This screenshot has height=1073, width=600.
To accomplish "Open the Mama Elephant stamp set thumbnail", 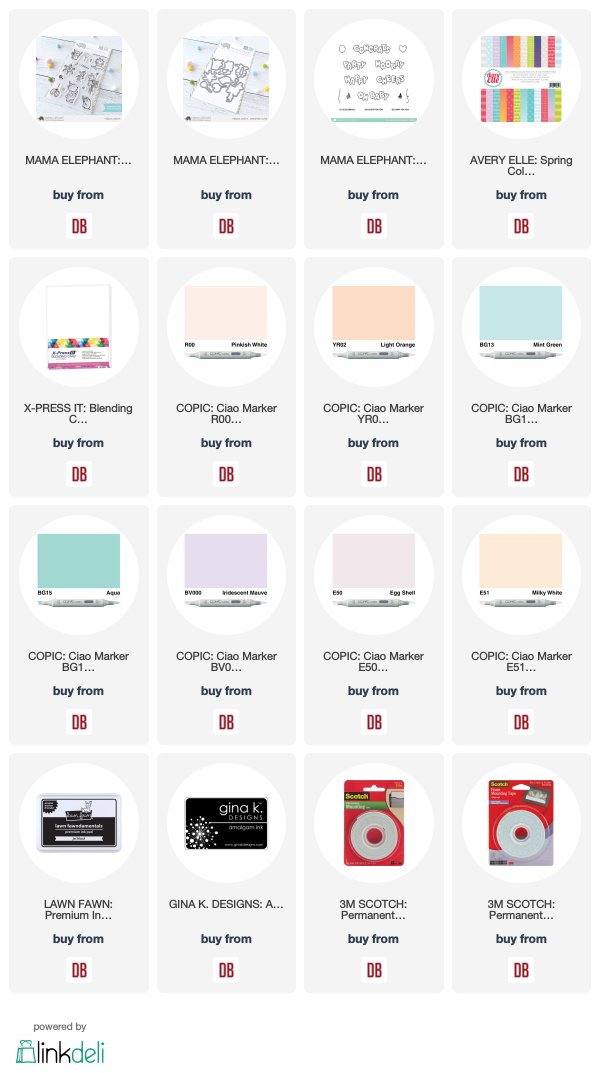I will click(79, 79).
